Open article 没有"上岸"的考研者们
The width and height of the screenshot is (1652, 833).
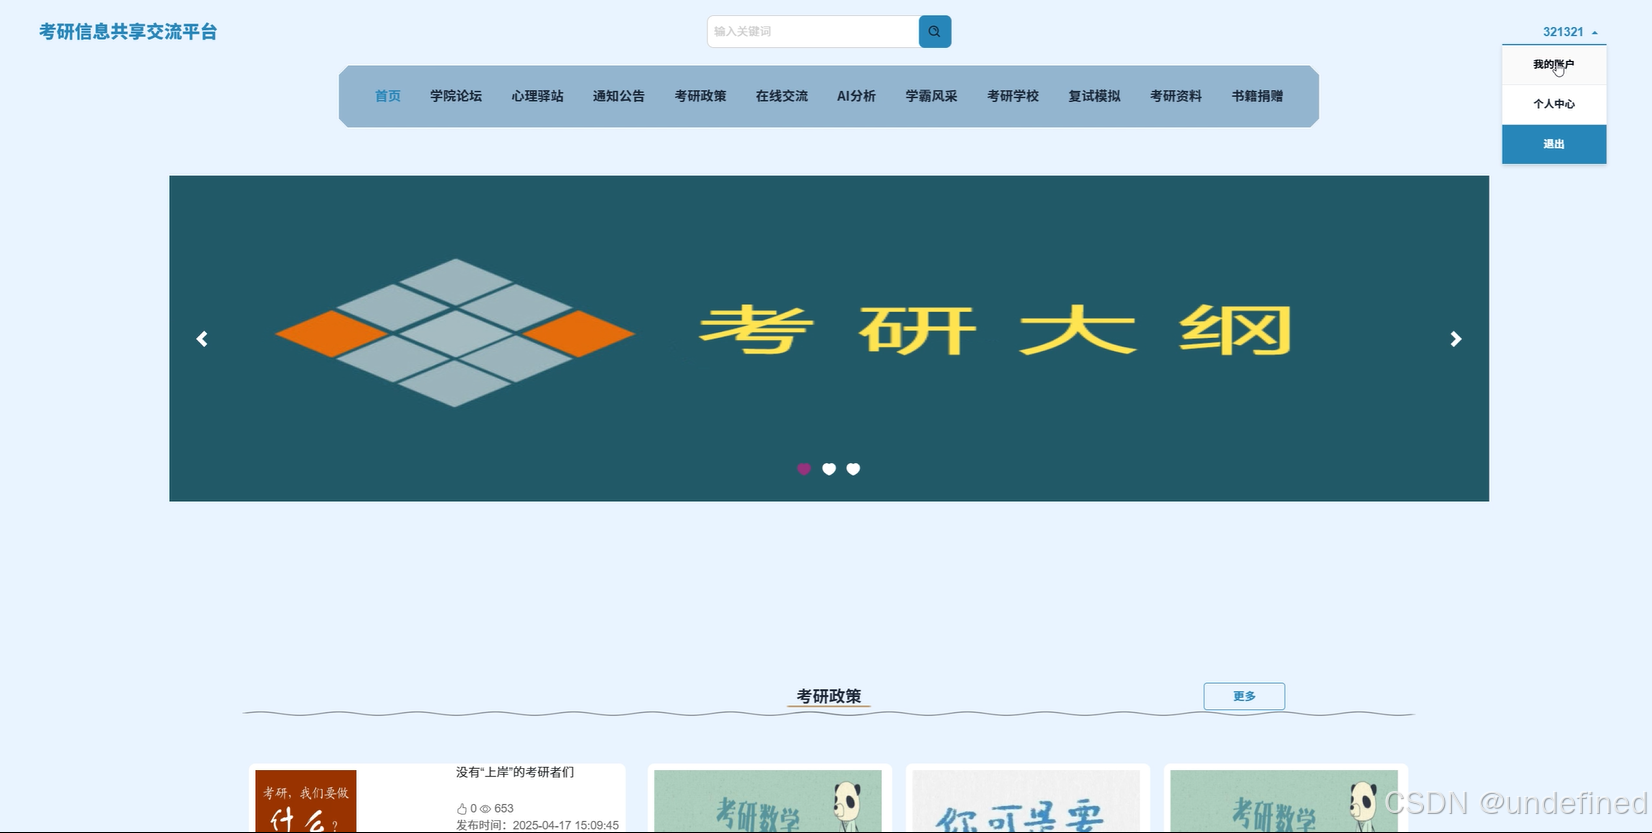click(515, 772)
